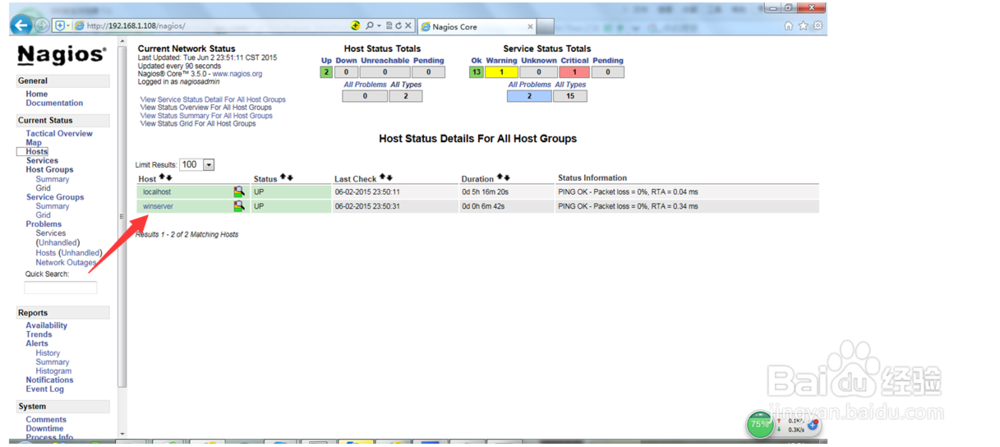
Task: Open Downtime under System
Action: click(x=45, y=429)
